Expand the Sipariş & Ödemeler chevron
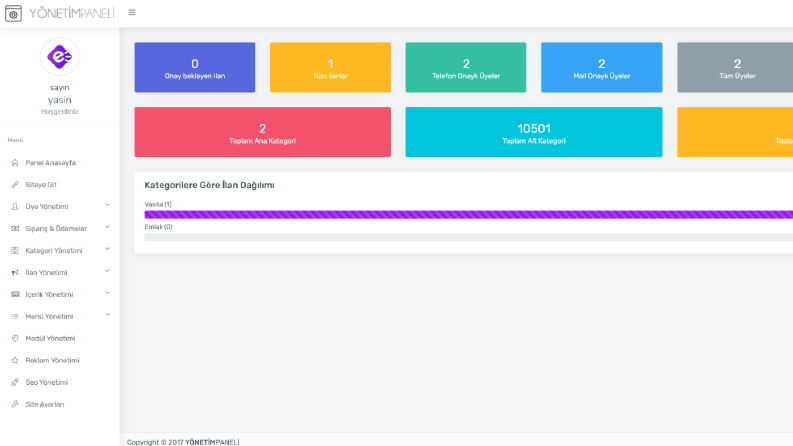Viewport: 793px width, 446px height. point(107,228)
